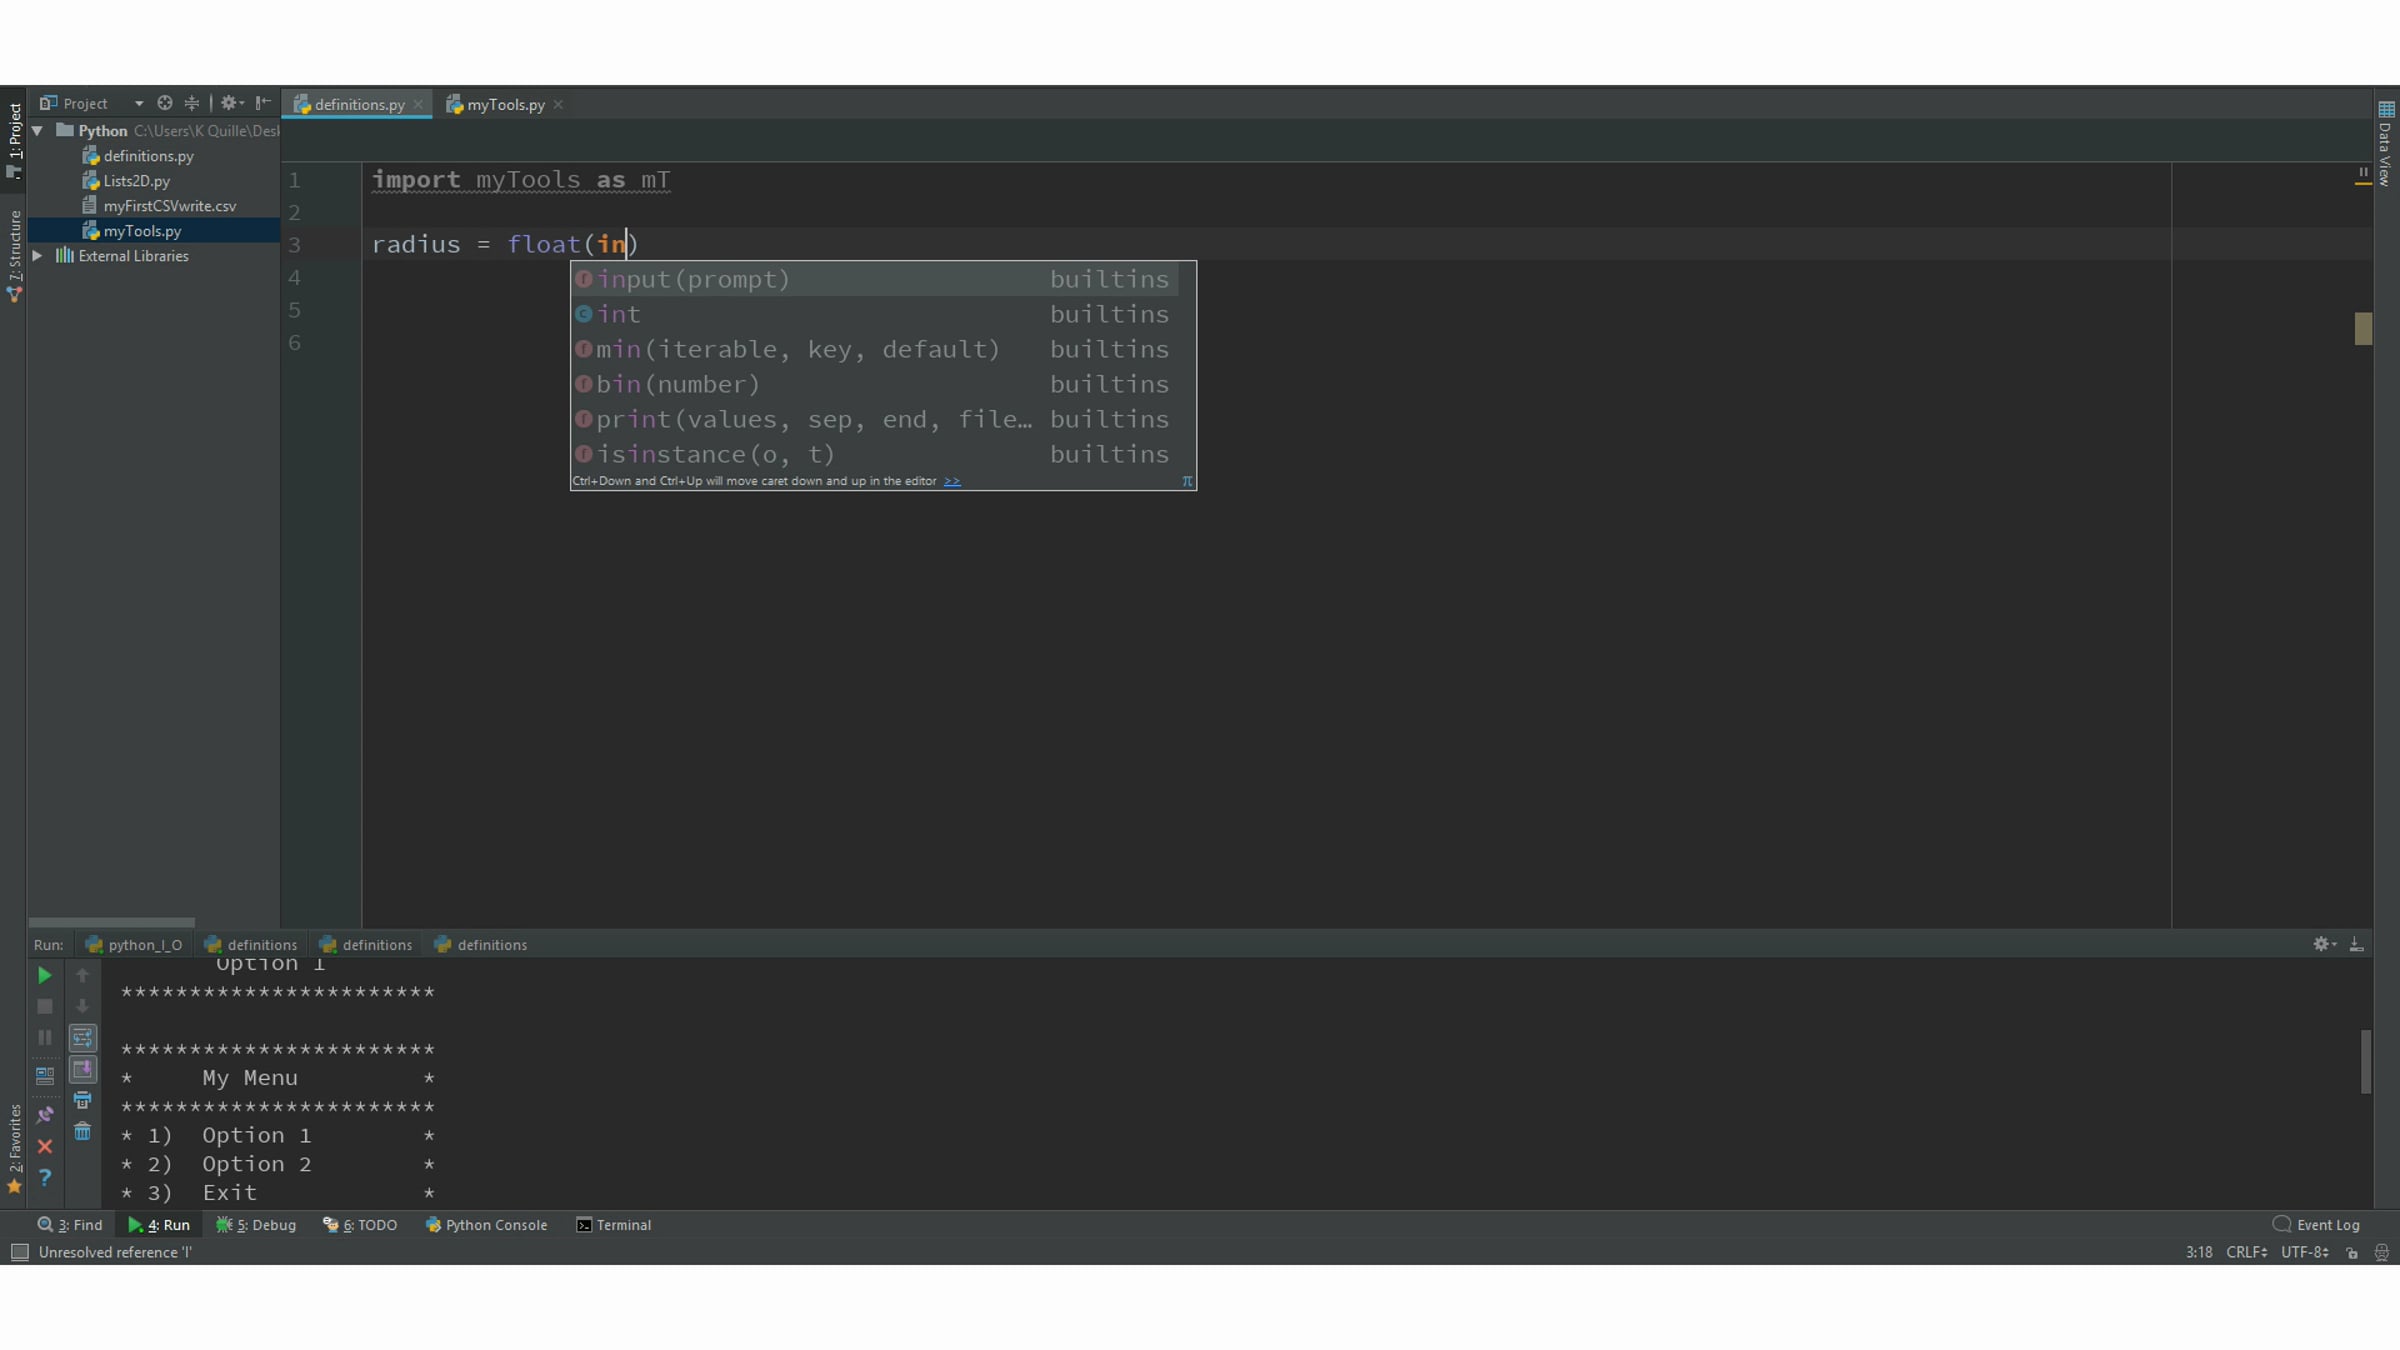
Task: Click the Print icon in Run console
Action: (x=82, y=1101)
